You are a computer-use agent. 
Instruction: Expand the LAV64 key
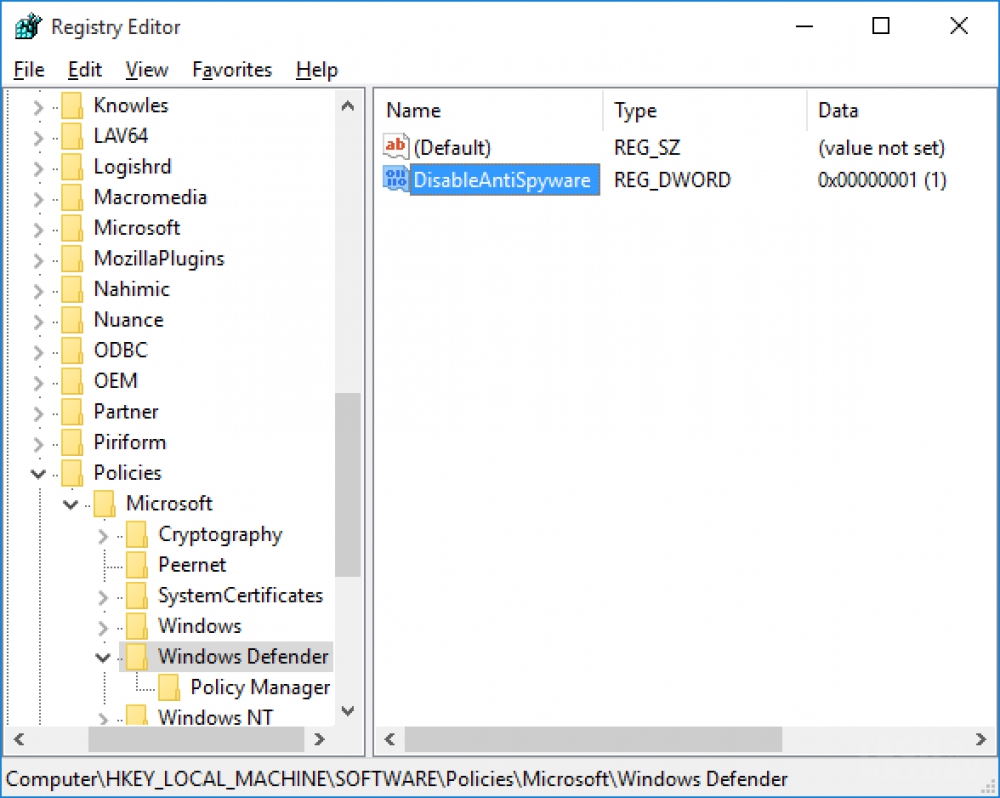[38, 137]
